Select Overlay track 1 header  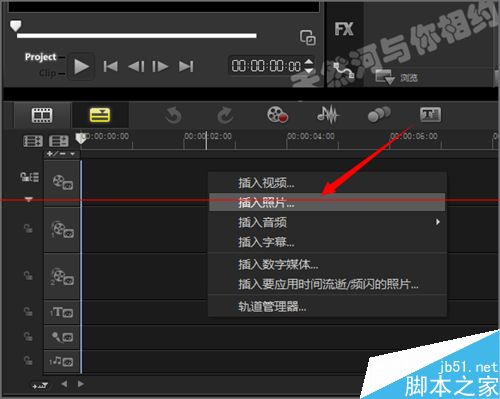[62, 230]
